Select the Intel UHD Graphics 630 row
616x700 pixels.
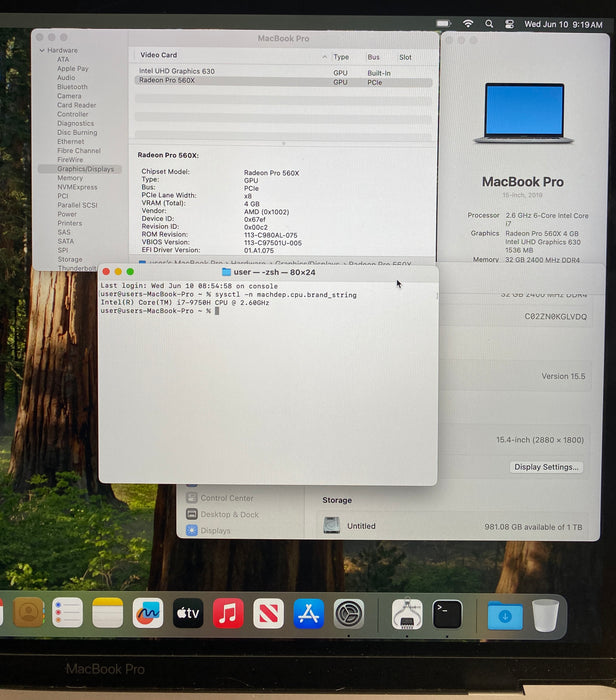point(283,71)
